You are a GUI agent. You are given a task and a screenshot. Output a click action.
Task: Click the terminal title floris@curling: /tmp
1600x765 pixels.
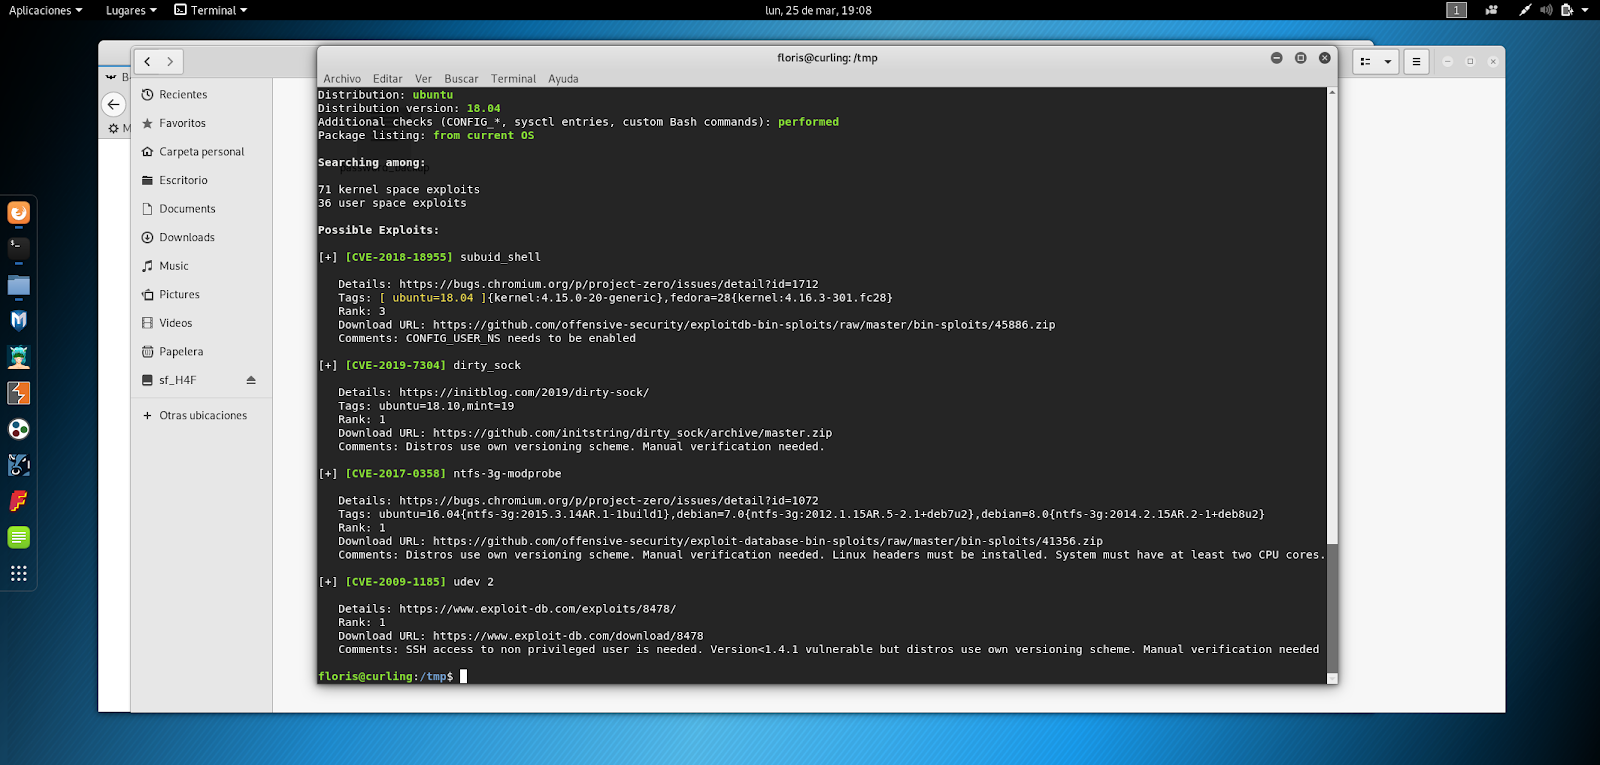click(x=827, y=58)
